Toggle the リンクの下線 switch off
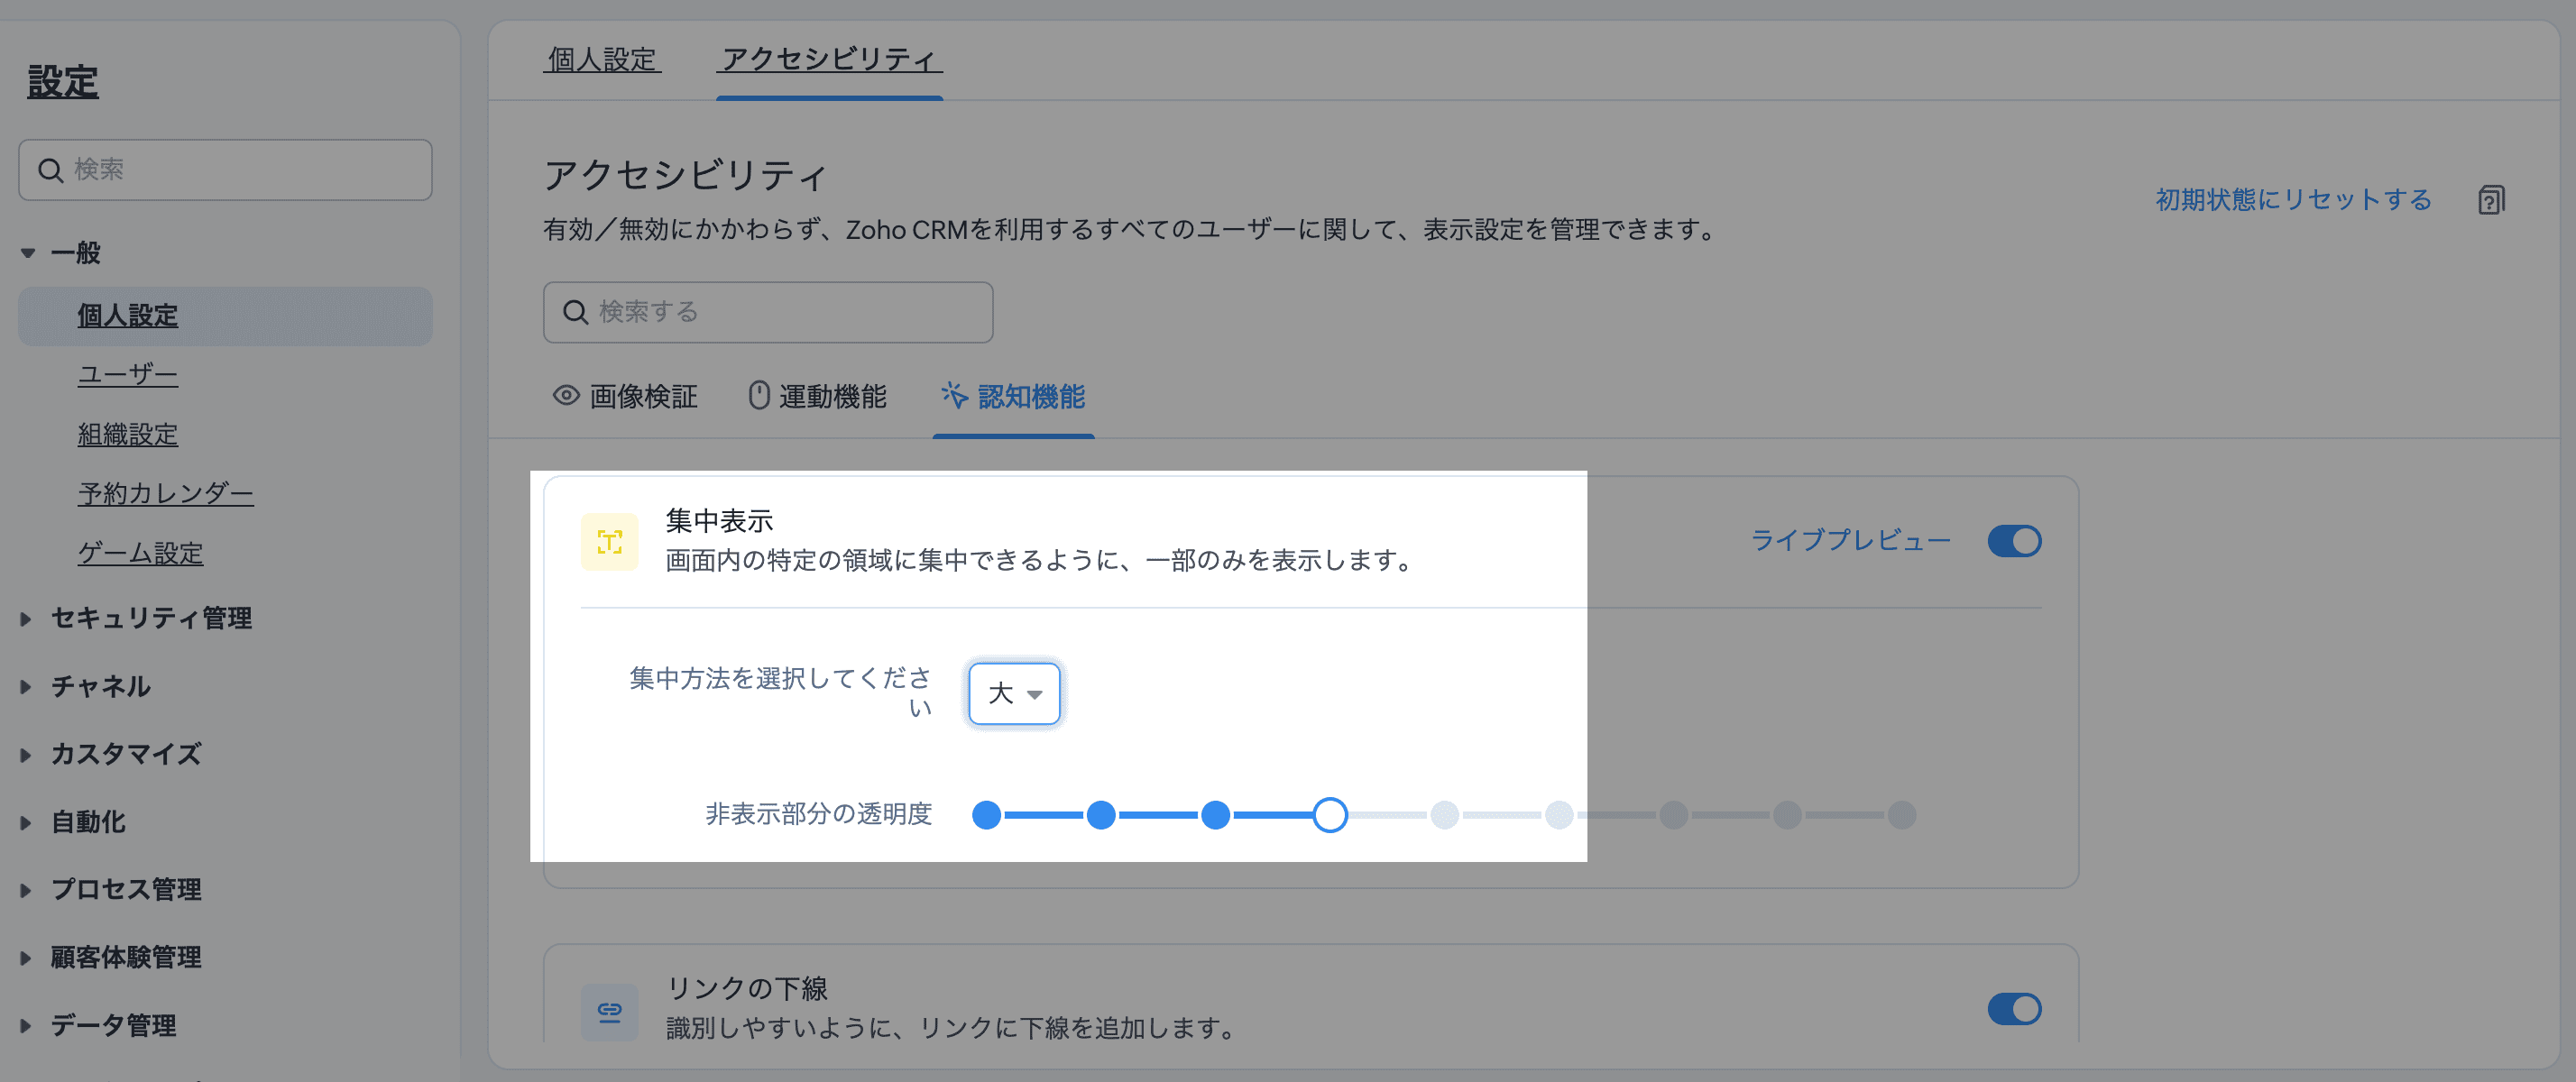 tap(2014, 1009)
